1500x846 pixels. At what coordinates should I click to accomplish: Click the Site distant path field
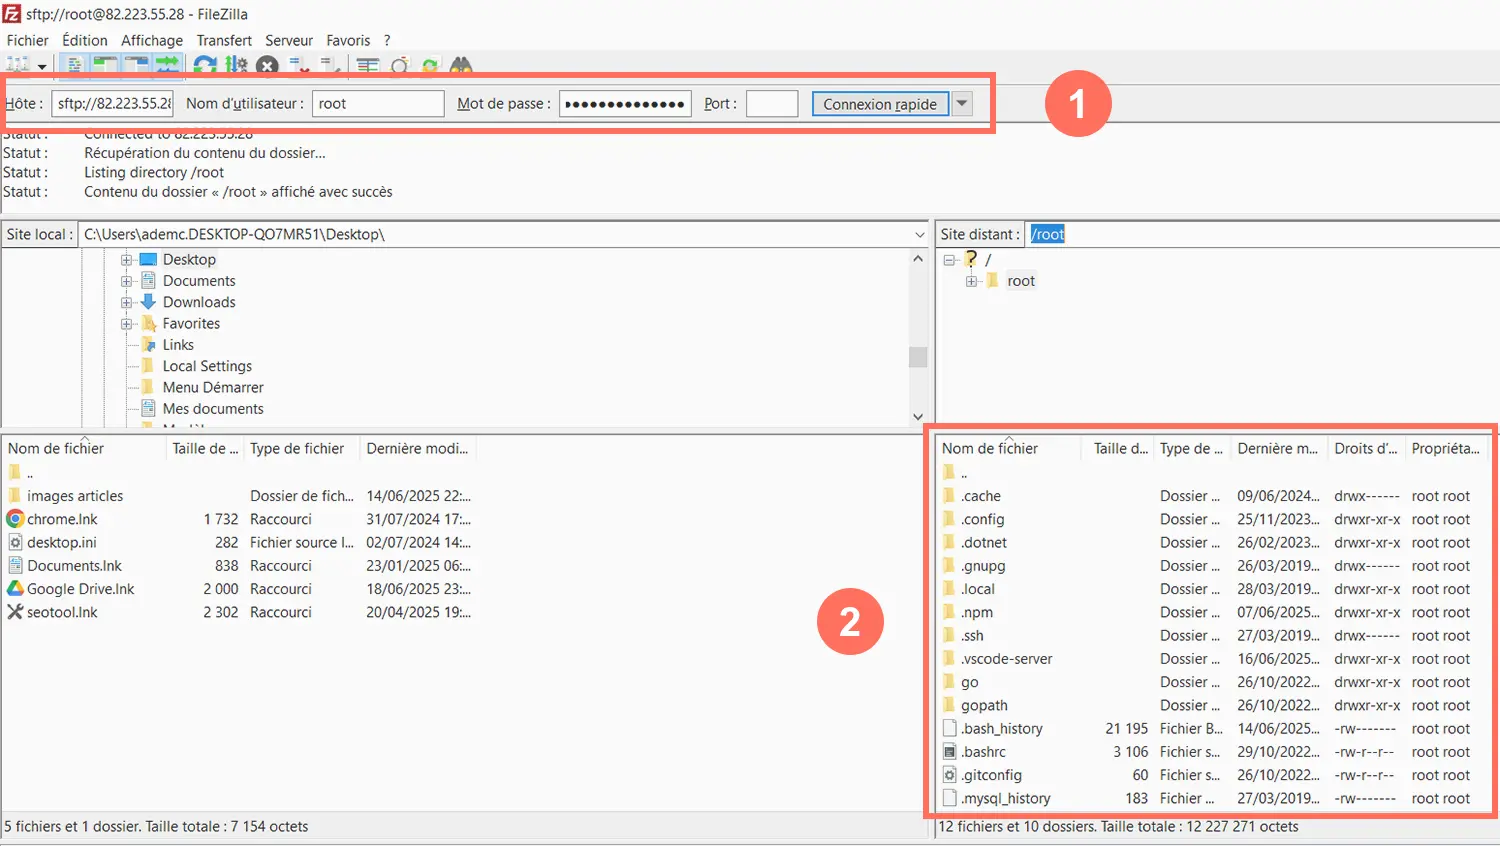point(1262,234)
